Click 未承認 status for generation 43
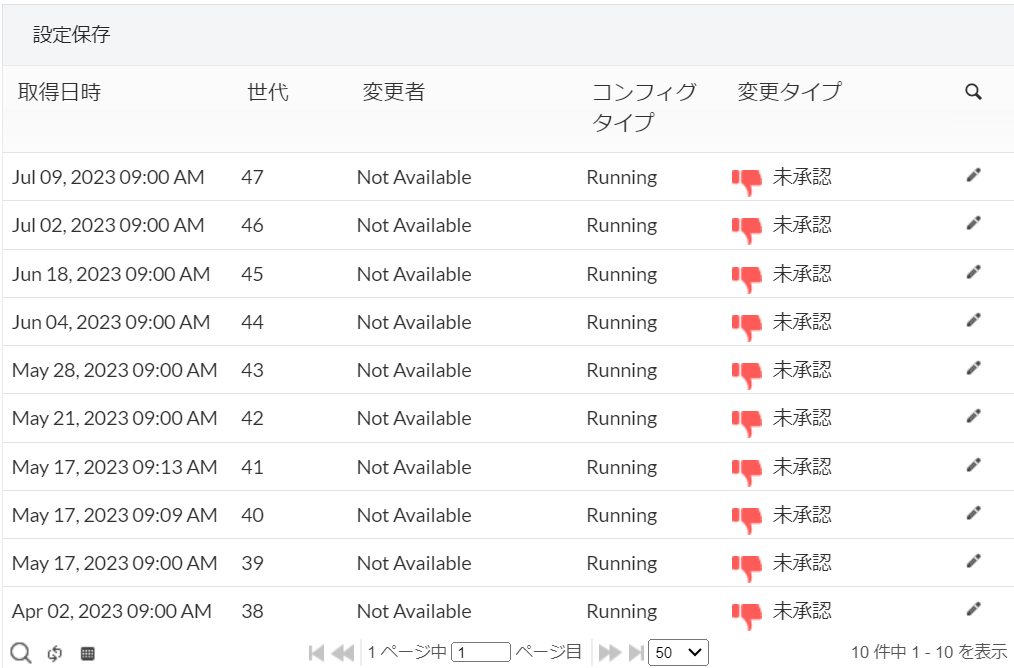 (x=802, y=370)
